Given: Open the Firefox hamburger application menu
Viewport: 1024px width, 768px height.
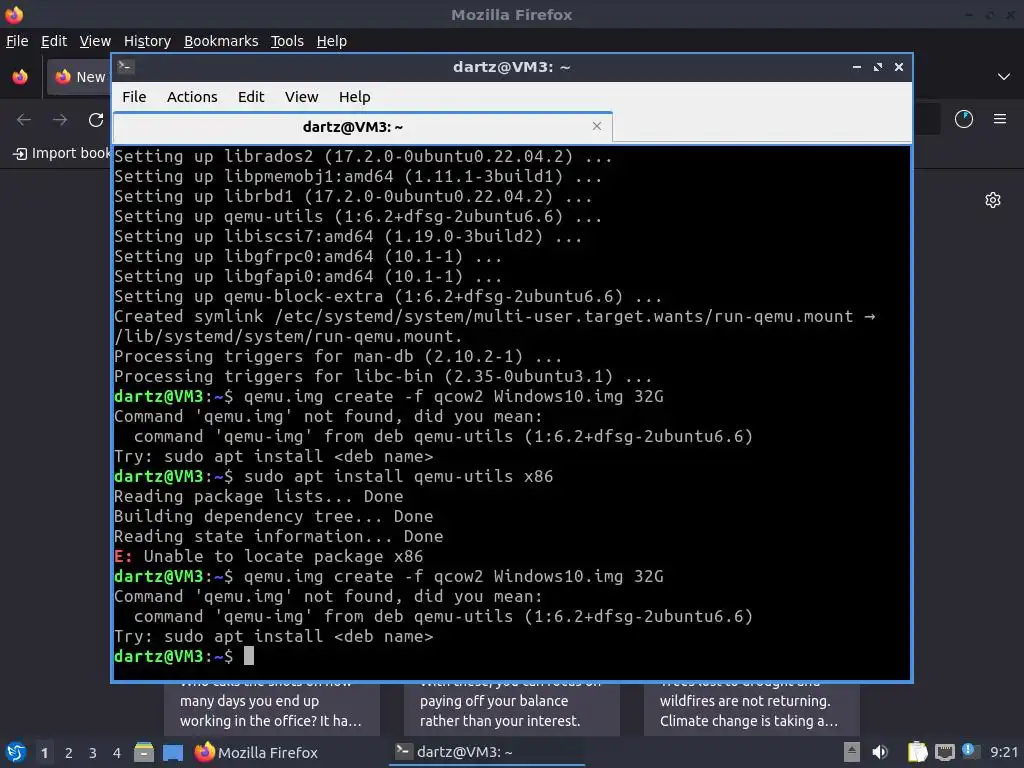Looking at the screenshot, I should (x=1000, y=119).
